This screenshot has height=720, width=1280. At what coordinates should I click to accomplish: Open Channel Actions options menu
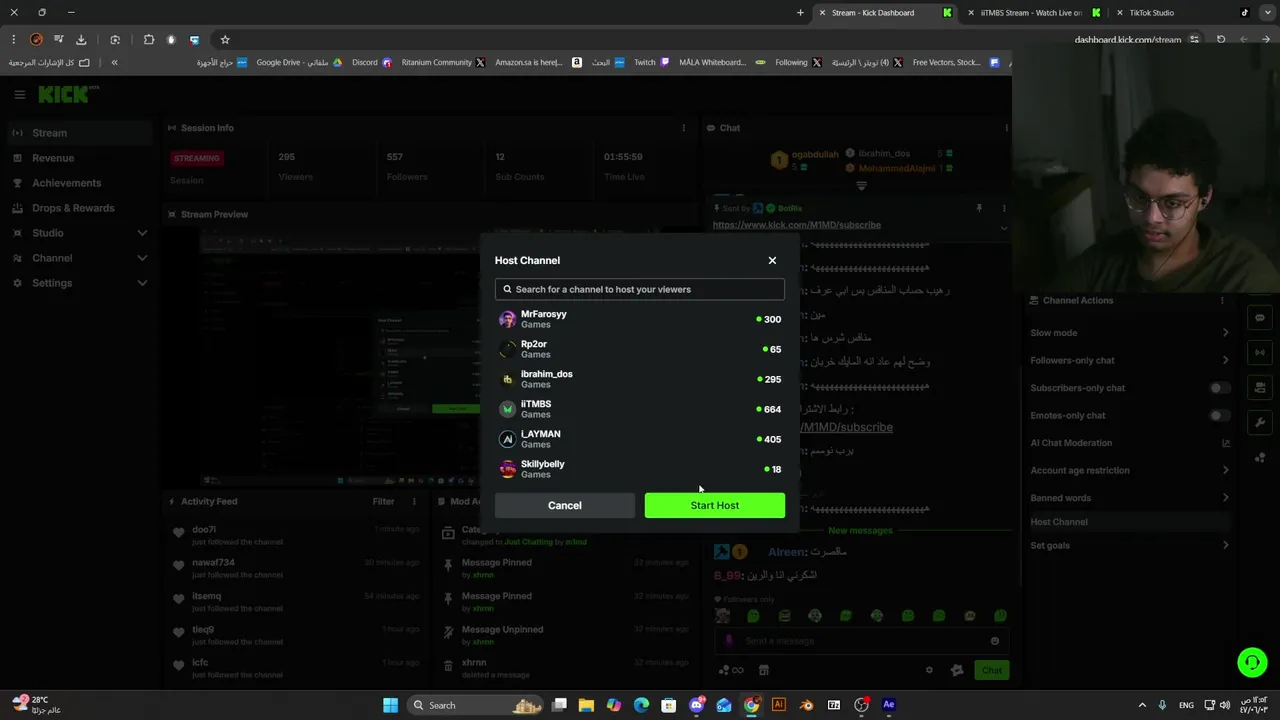pos(1222,300)
